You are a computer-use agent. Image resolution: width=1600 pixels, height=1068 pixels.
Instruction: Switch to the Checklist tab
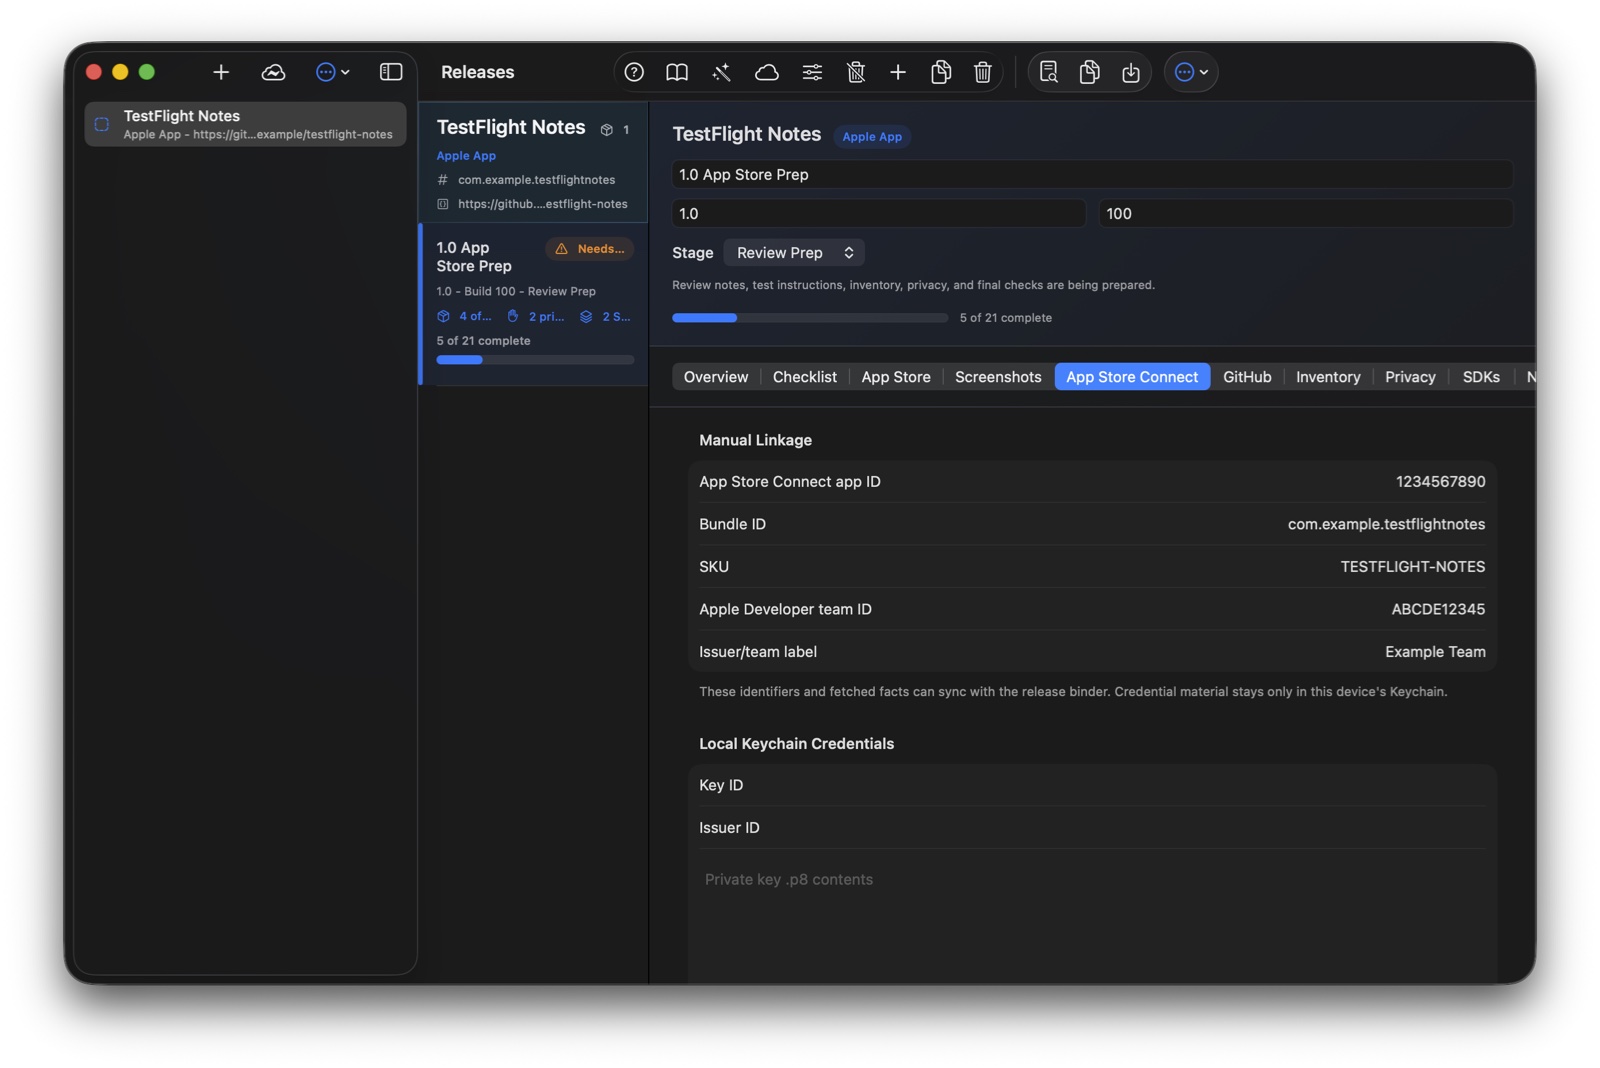click(x=805, y=377)
